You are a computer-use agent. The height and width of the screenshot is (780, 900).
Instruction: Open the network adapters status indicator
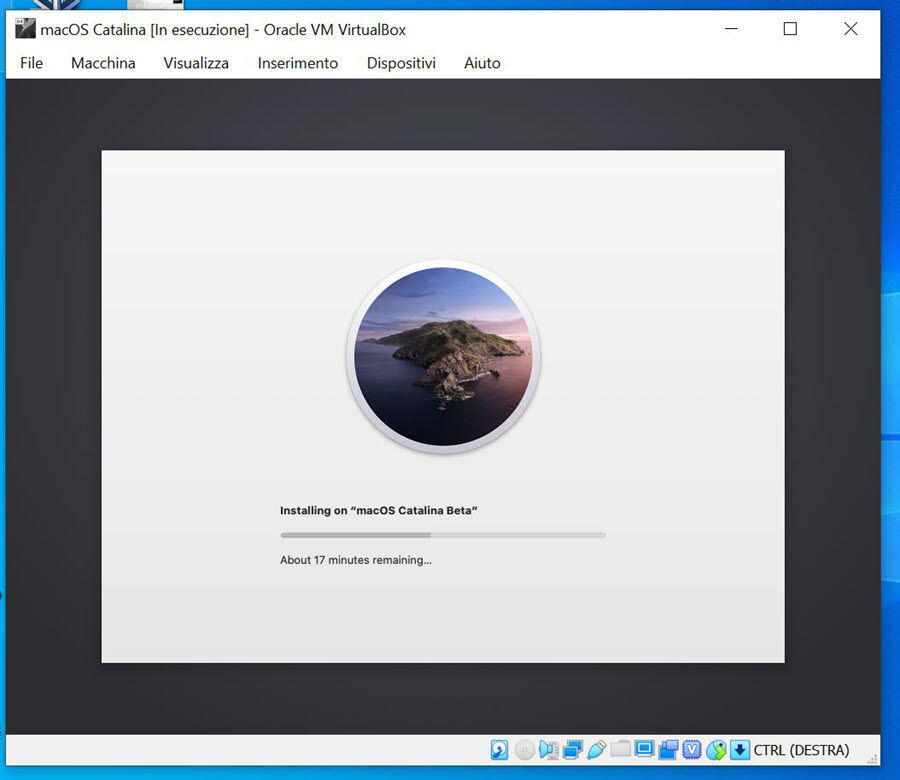click(x=573, y=750)
